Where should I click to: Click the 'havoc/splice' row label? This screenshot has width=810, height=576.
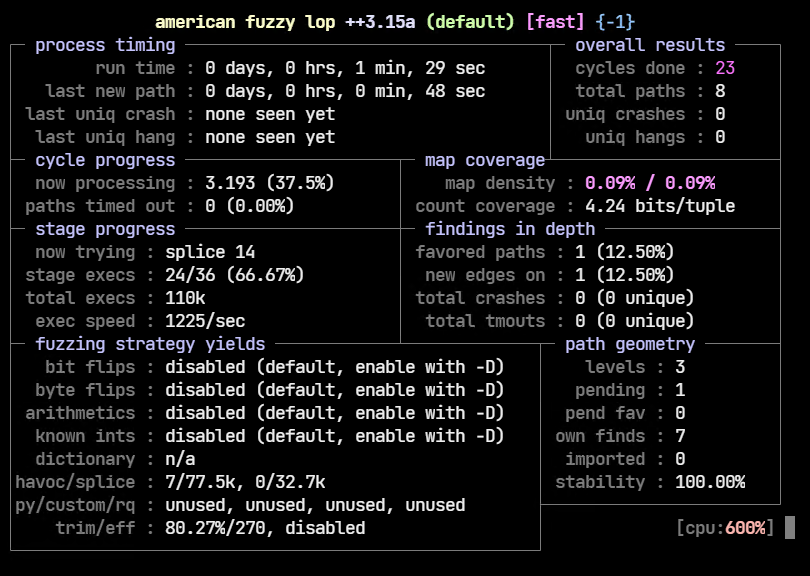75,482
